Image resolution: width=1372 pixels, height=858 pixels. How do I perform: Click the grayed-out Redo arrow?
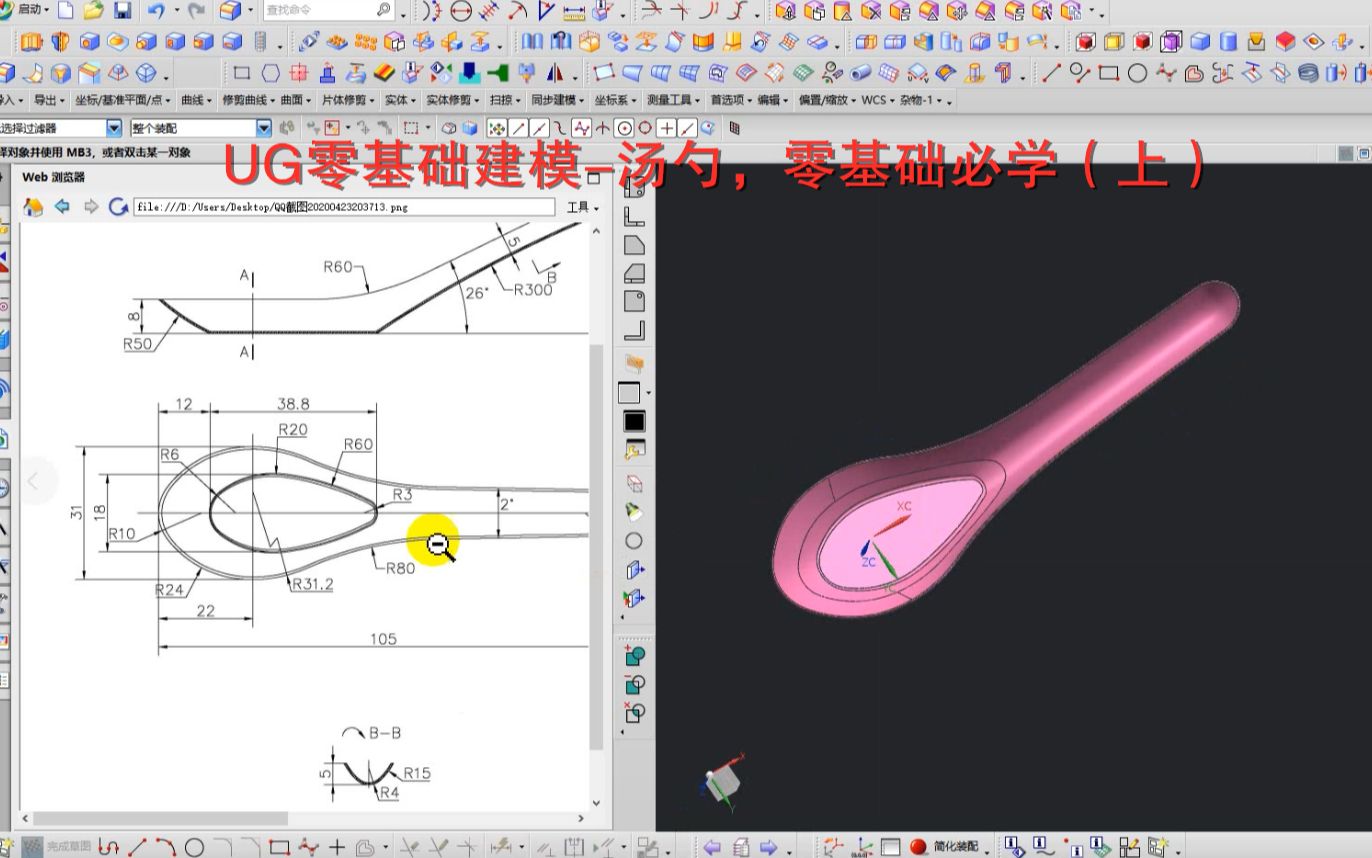point(196,11)
